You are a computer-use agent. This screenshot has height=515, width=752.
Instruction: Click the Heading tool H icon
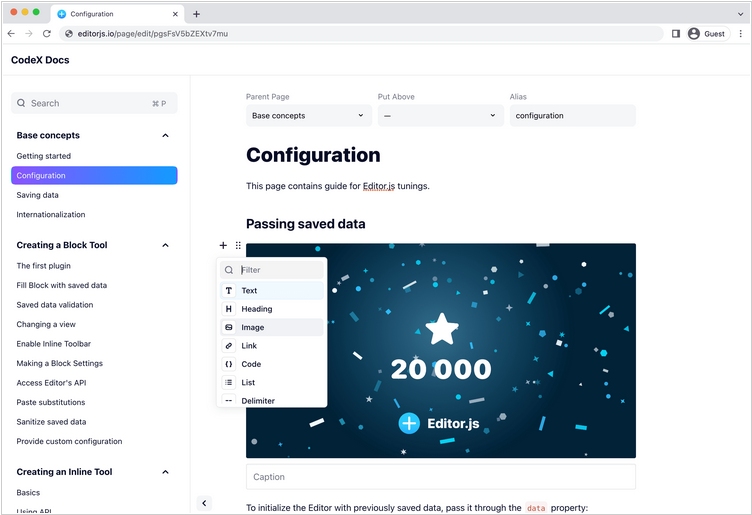(x=229, y=309)
